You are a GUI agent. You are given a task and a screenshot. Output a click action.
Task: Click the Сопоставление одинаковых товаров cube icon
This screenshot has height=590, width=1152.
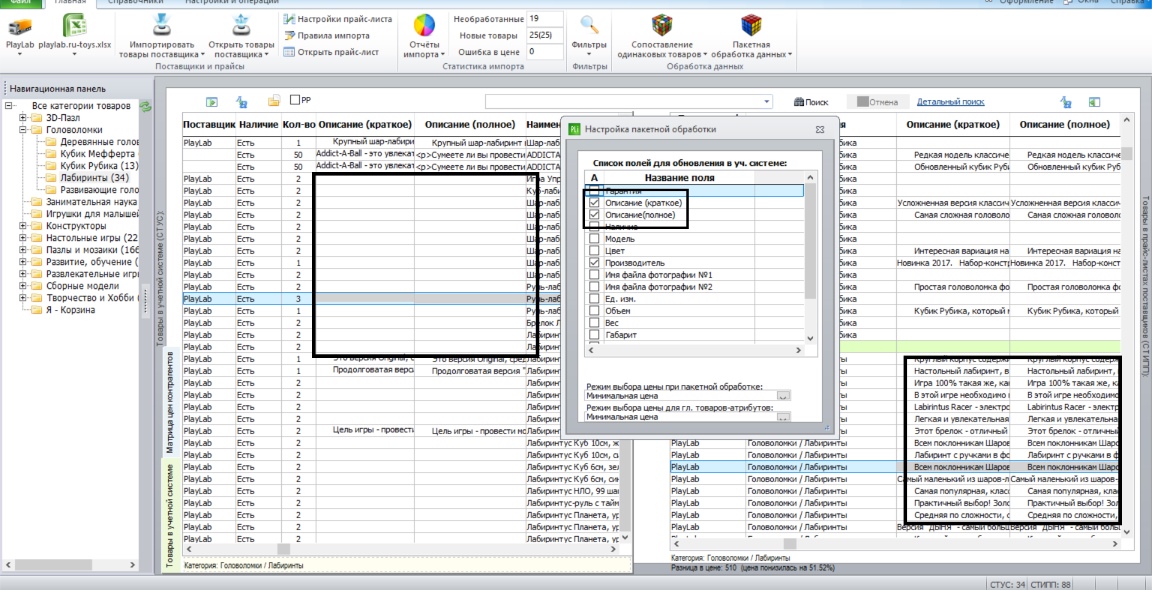pos(662,26)
